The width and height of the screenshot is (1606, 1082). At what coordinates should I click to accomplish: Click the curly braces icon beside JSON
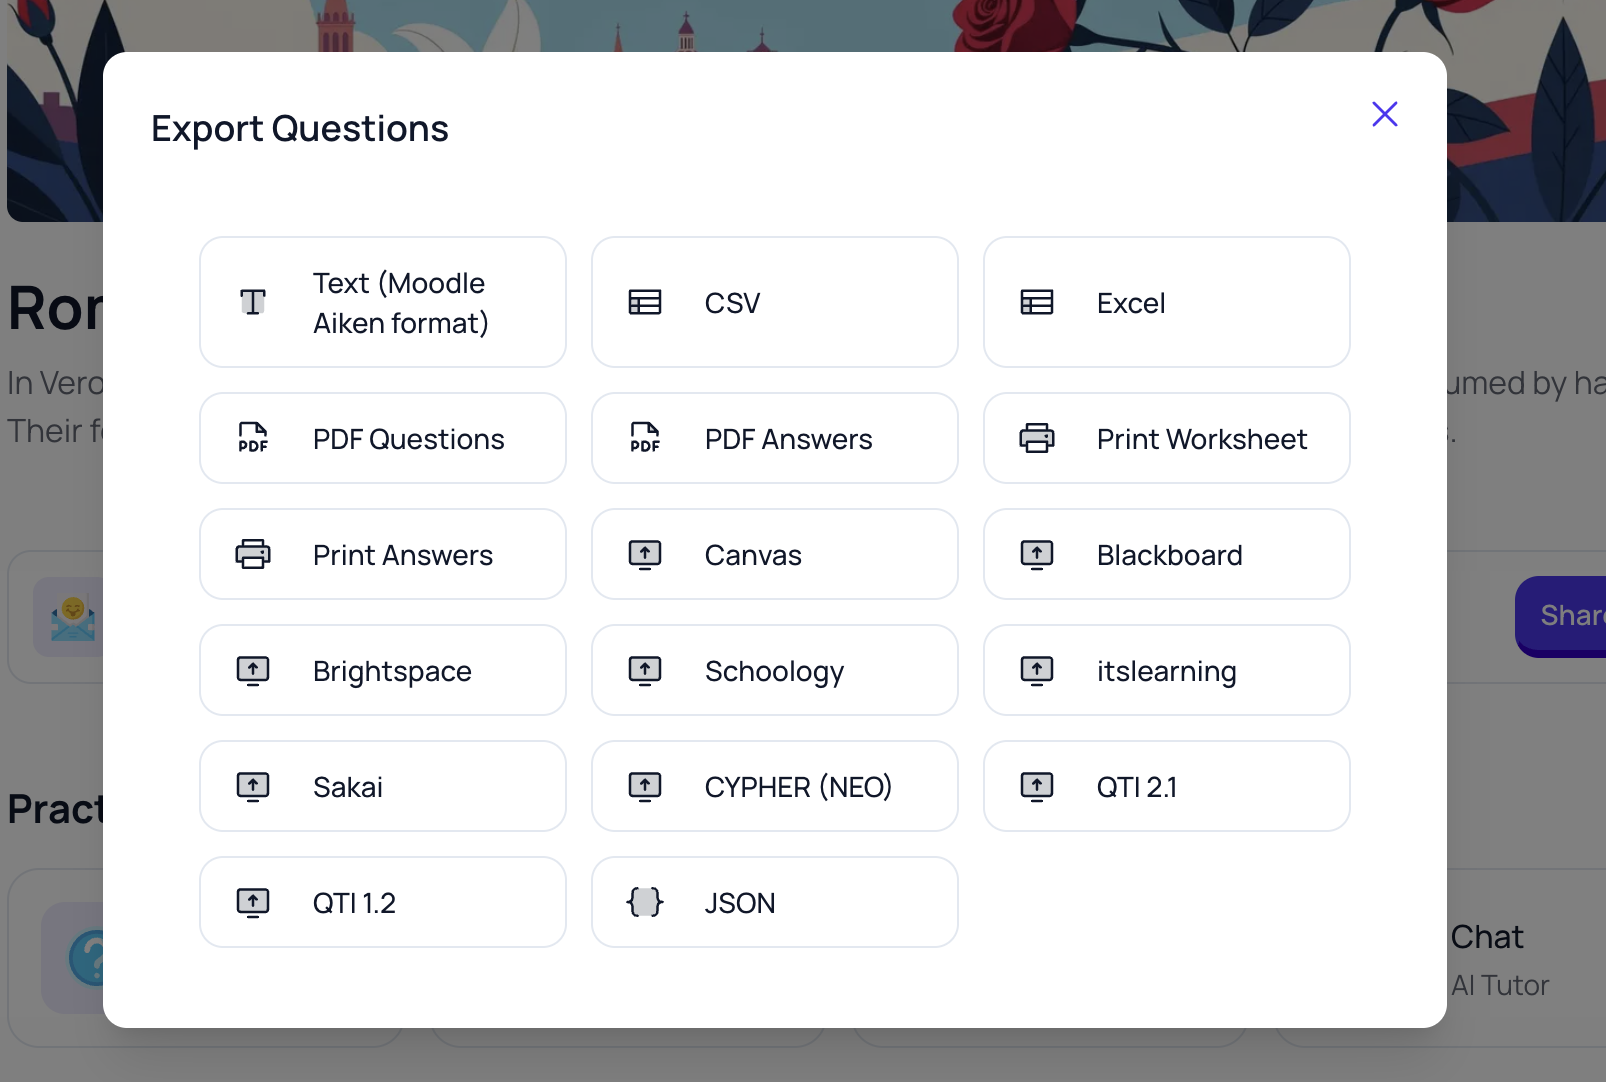tap(645, 902)
